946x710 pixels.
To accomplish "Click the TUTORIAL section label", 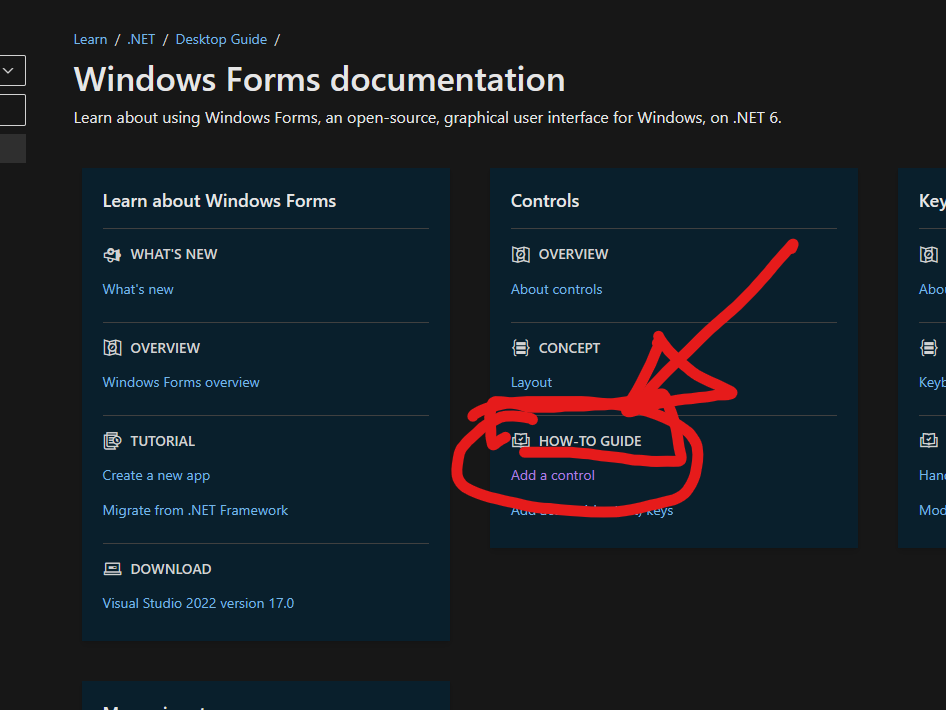I will [162, 441].
